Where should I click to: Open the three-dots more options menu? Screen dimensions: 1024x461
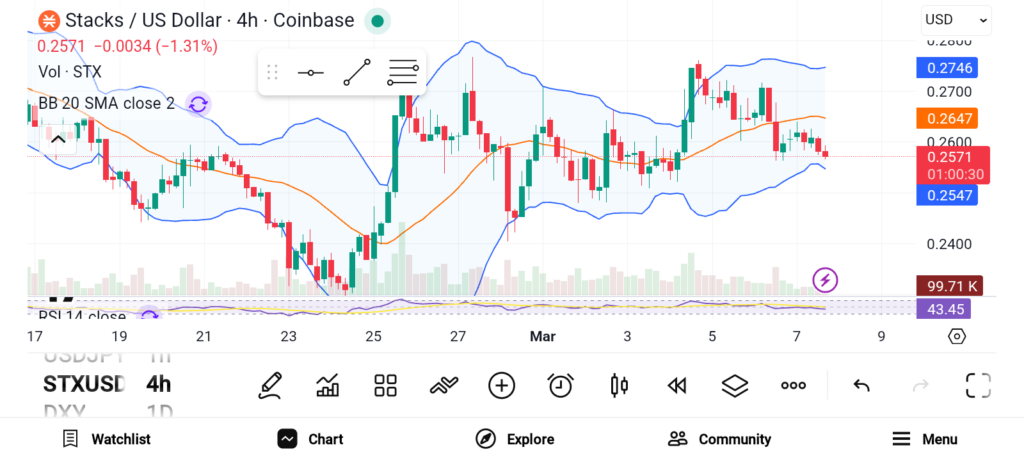coord(794,385)
